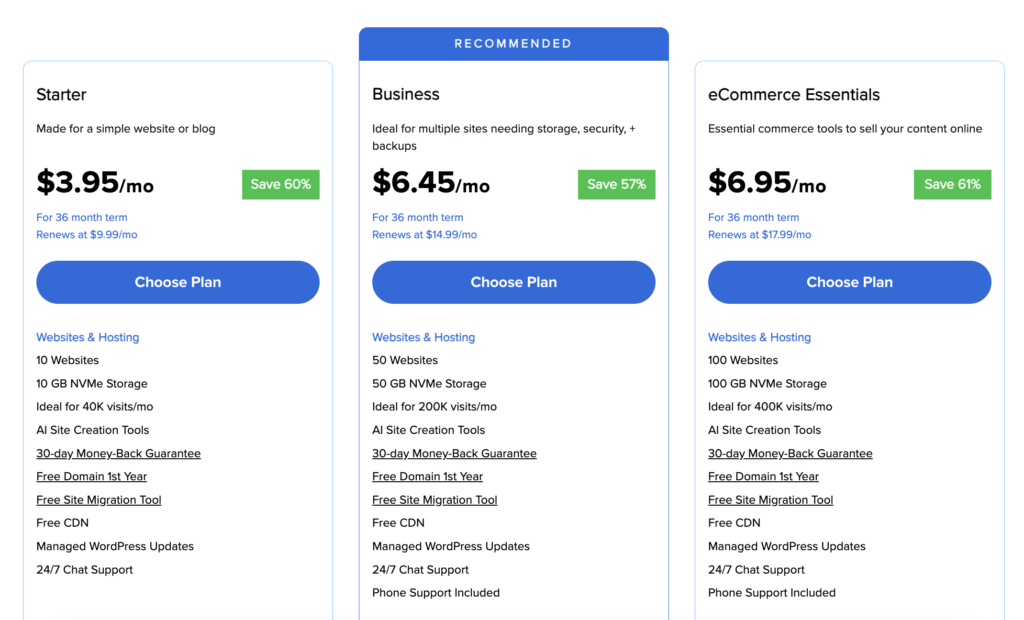
Task: Open Starter's 30-day Money-Back Guarantee link
Action: click(118, 453)
